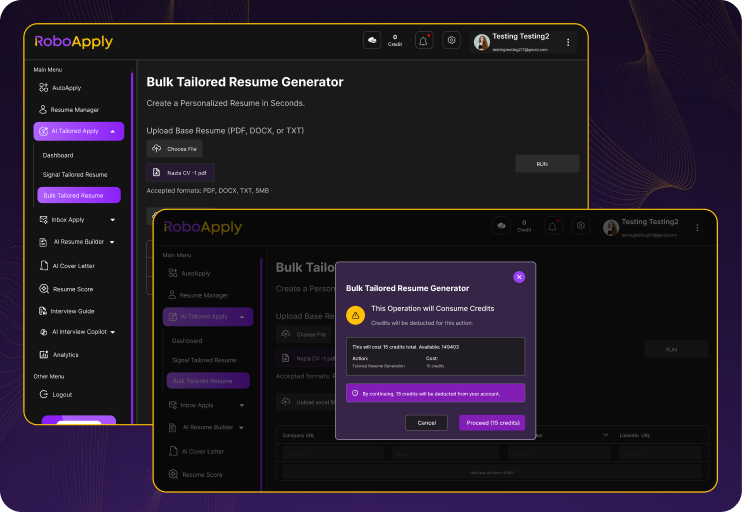Open the three-dot menu beside the rear window profile
742x512 pixels.
(568, 42)
